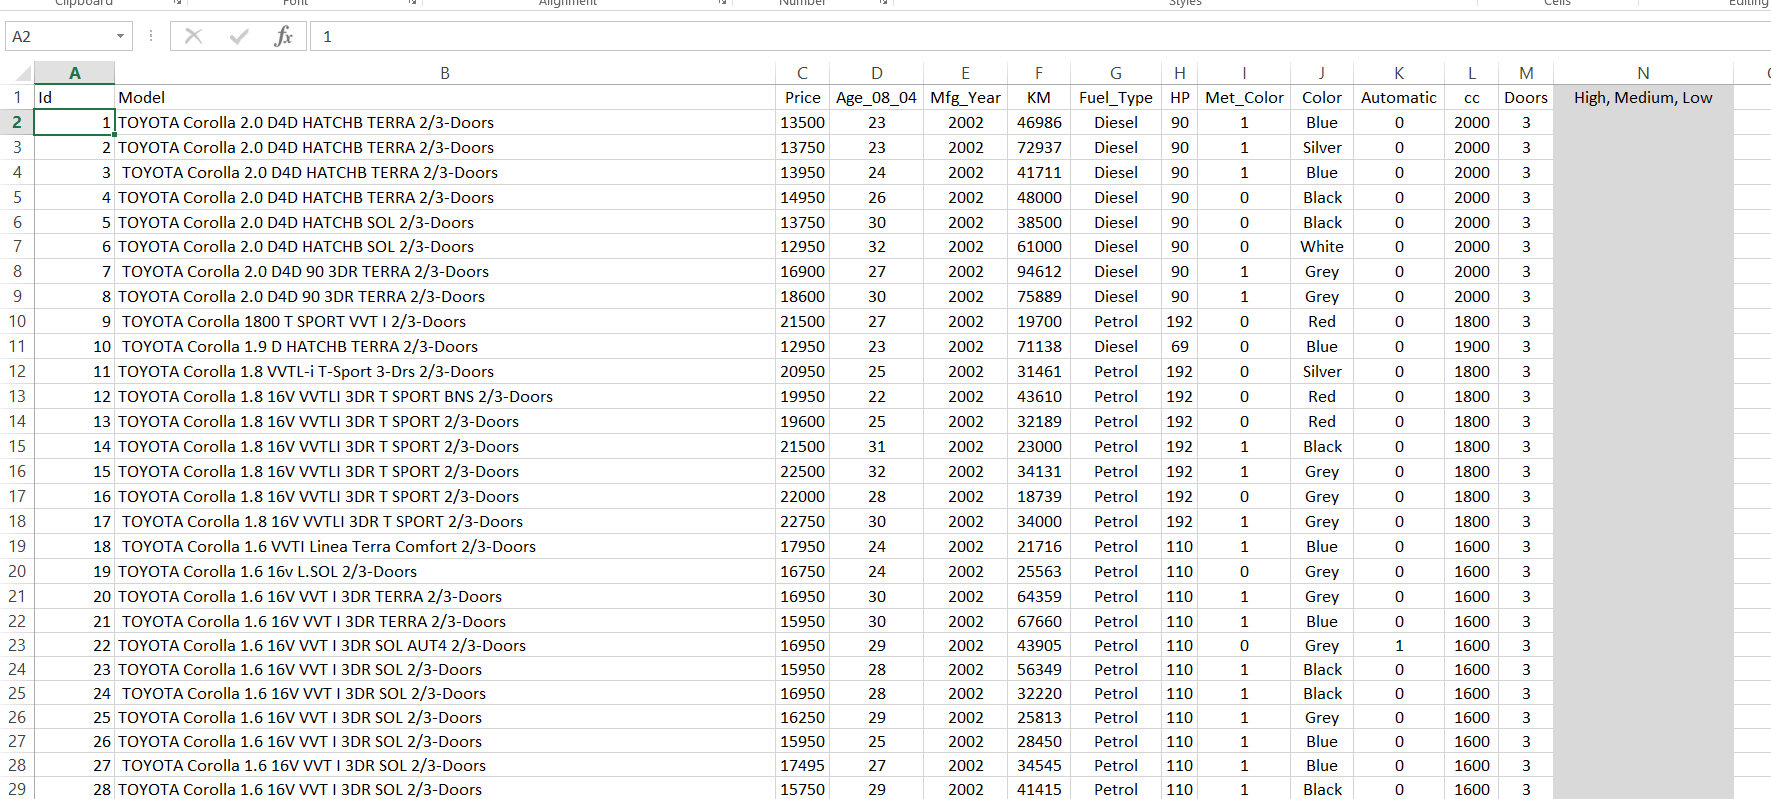Click the 'Fuel_Type' header cell
Screen dimensions: 1771x799
click(1116, 97)
